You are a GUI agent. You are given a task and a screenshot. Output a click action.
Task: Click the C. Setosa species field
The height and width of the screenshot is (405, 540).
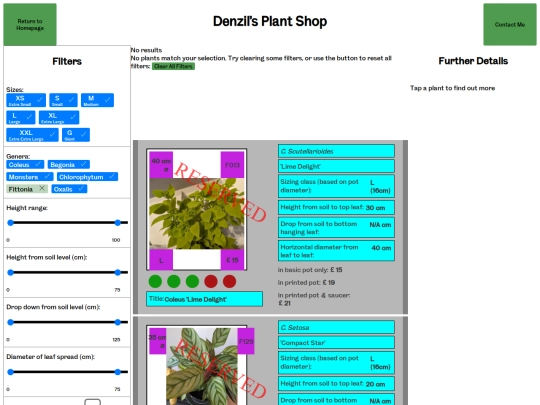pyautogui.click(x=336, y=328)
